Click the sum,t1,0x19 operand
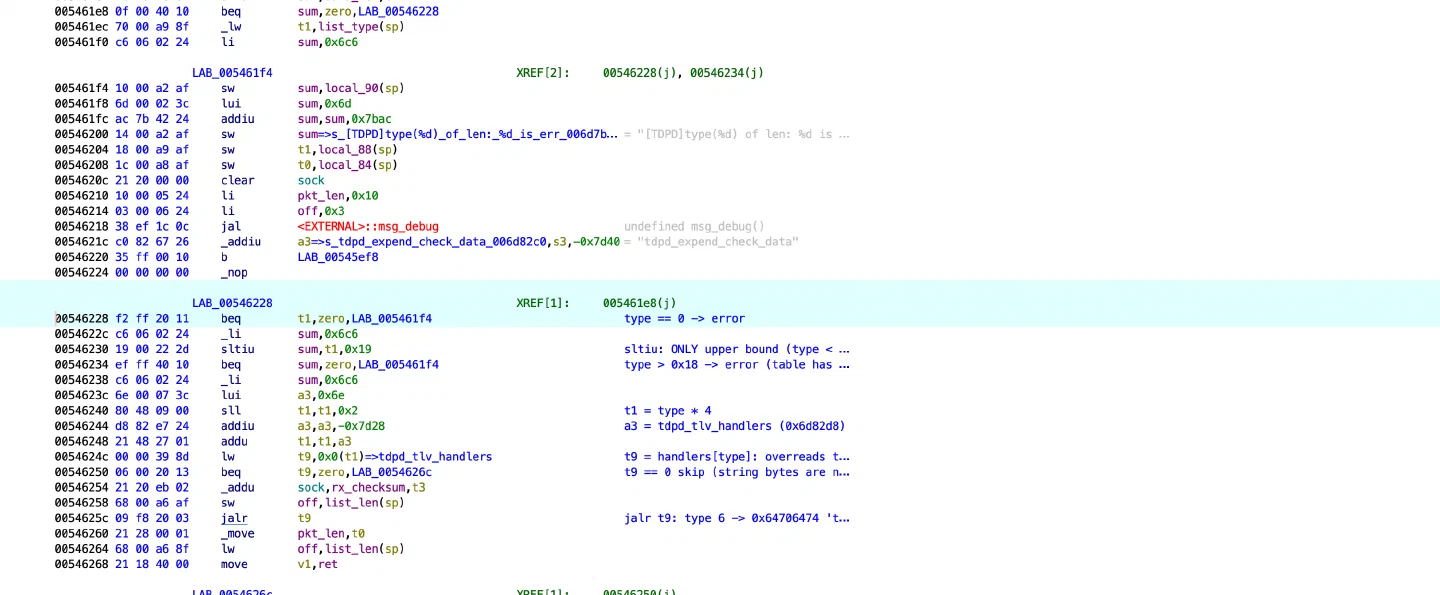 pyautogui.click(x=334, y=349)
